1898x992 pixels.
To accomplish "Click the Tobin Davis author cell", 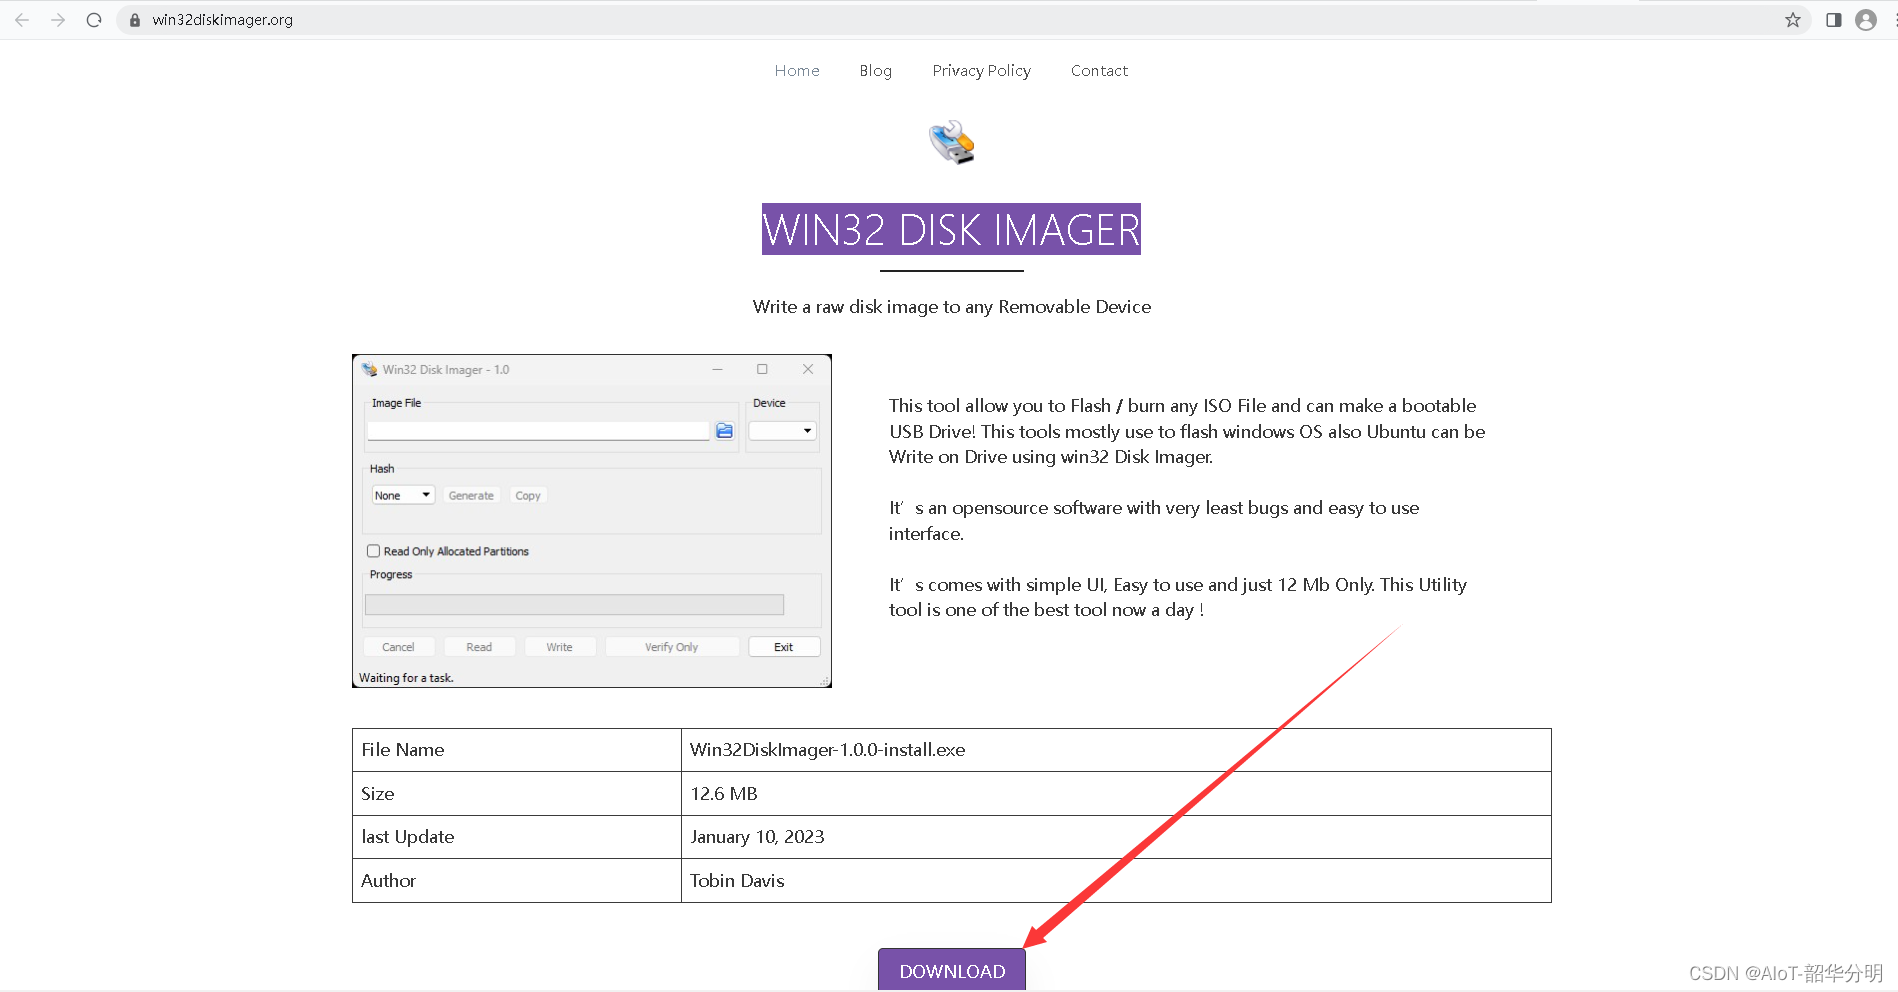I will (x=1116, y=881).
